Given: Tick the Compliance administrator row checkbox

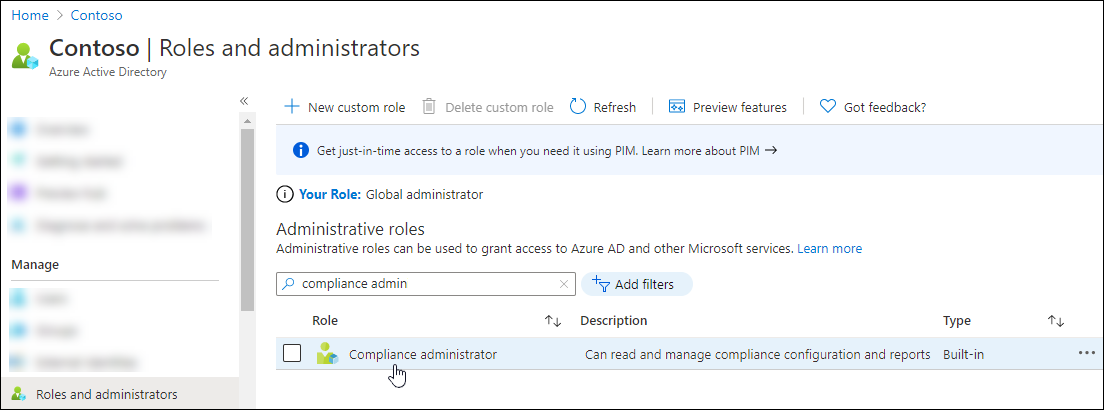Looking at the screenshot, I should pos(292,354).
